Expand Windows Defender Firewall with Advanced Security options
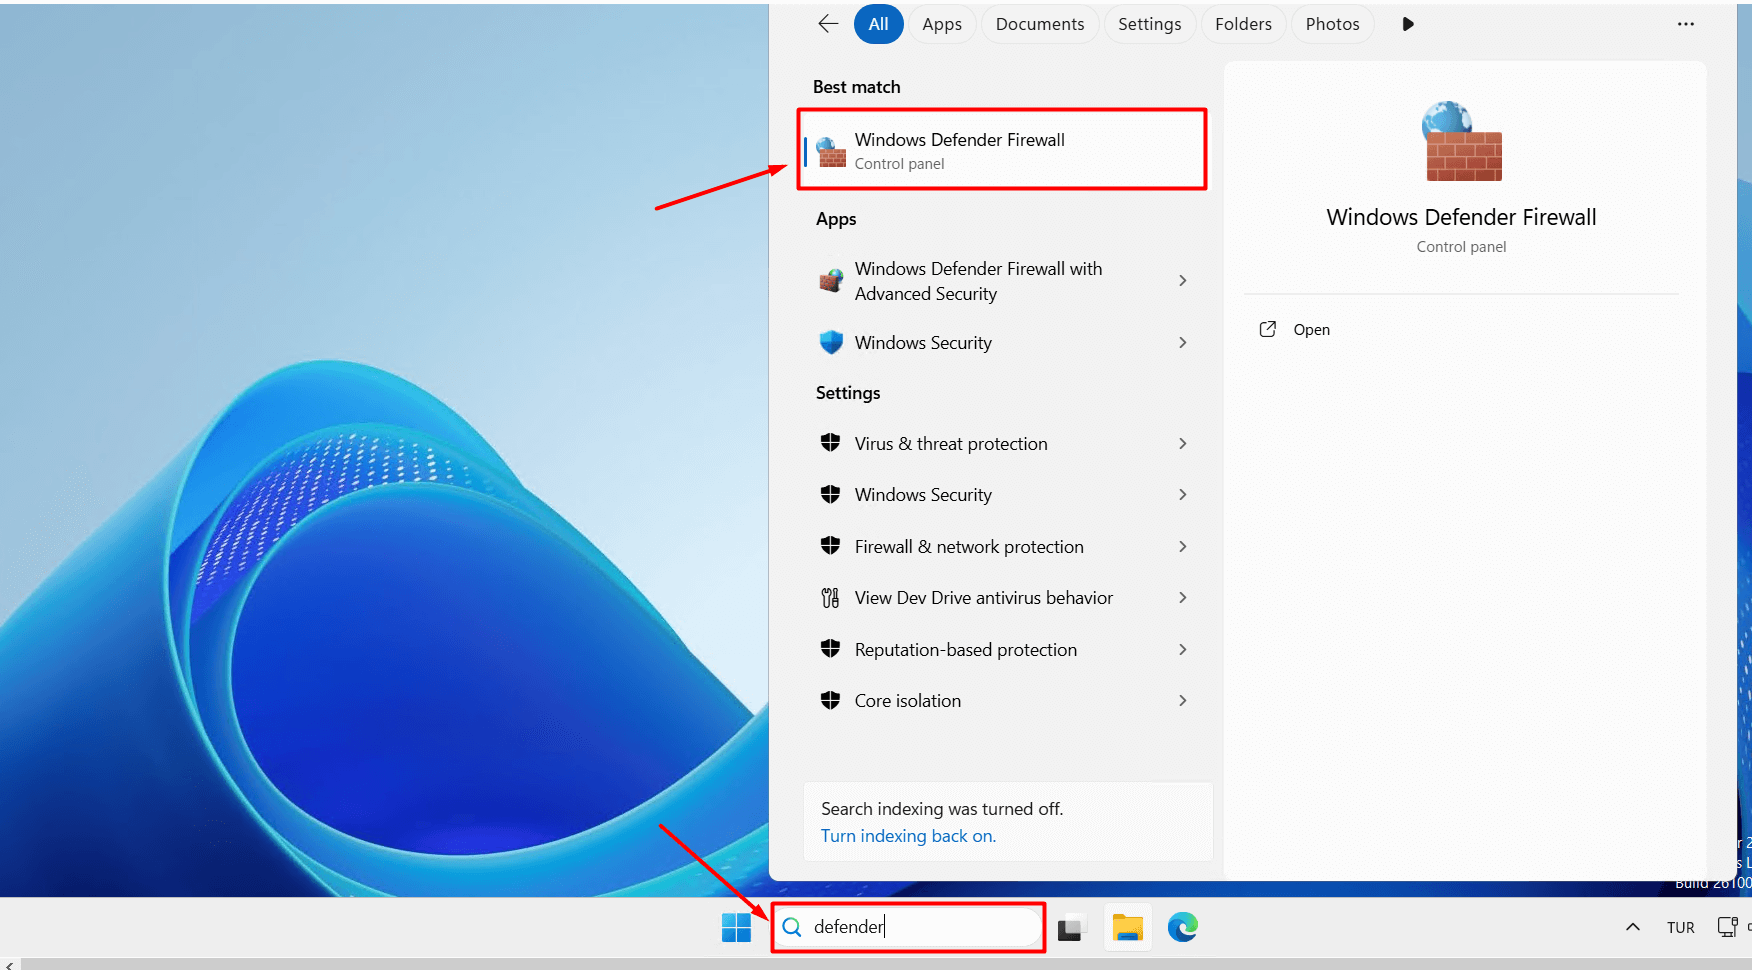 tap(1183, 281)
